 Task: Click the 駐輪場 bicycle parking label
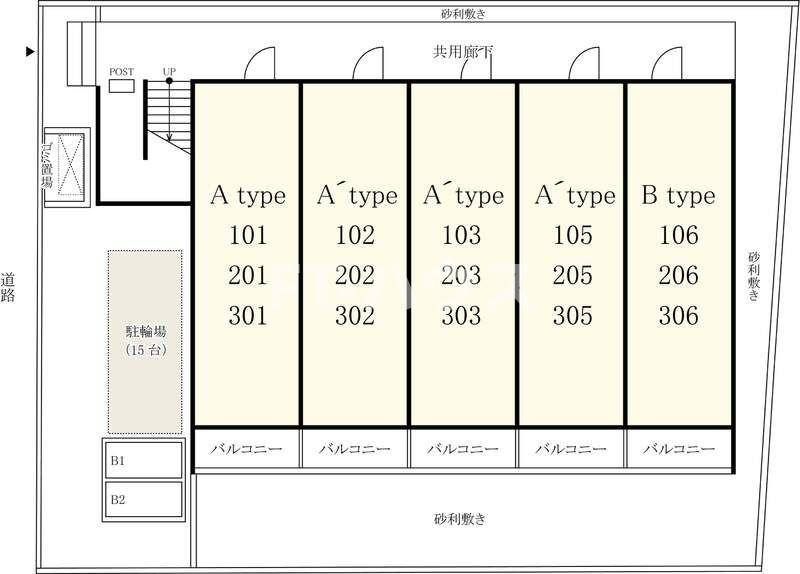point(146,332)
